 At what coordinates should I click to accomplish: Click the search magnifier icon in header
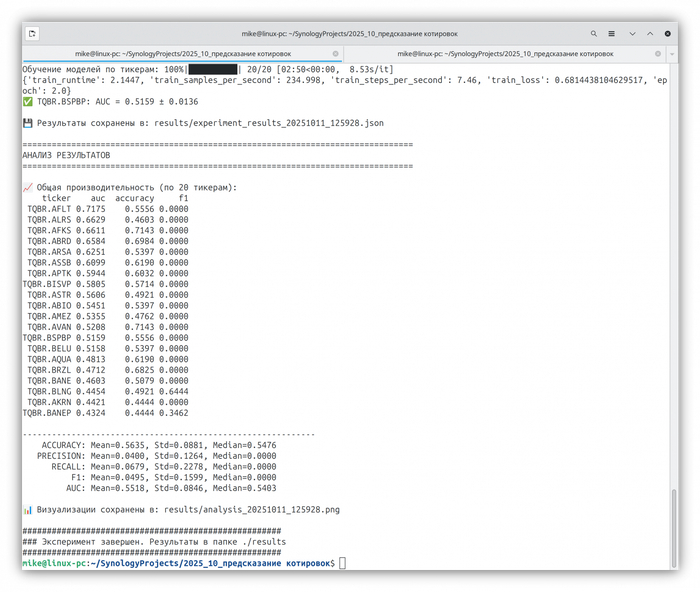click(x=594, y=33)
